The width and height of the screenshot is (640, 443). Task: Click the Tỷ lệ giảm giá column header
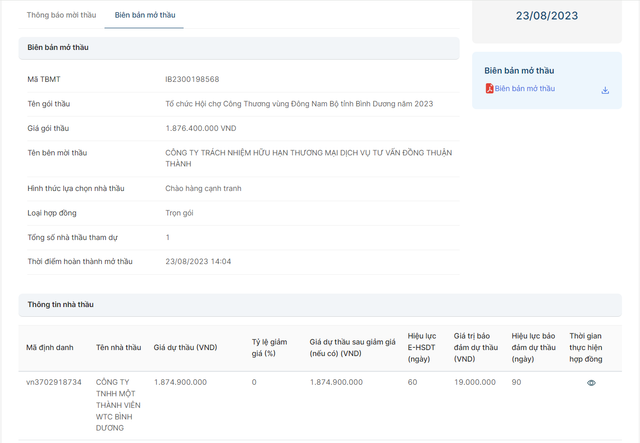pos(270,347)
